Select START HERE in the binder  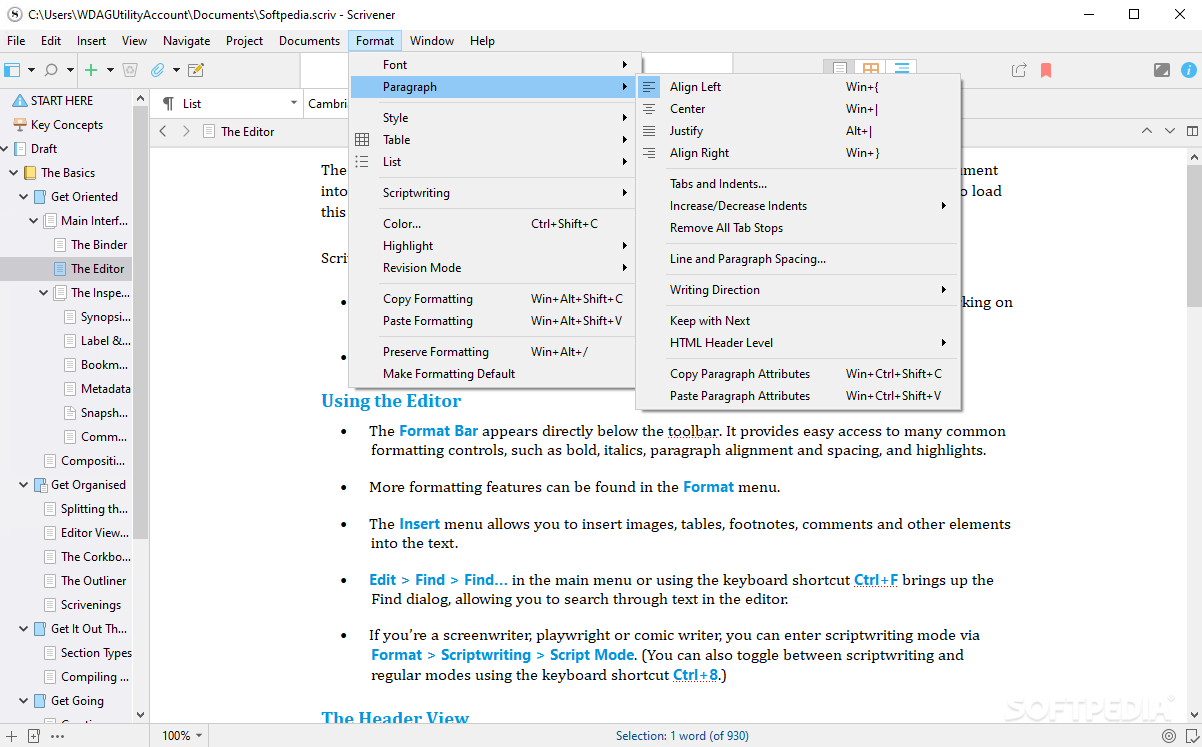62,101
